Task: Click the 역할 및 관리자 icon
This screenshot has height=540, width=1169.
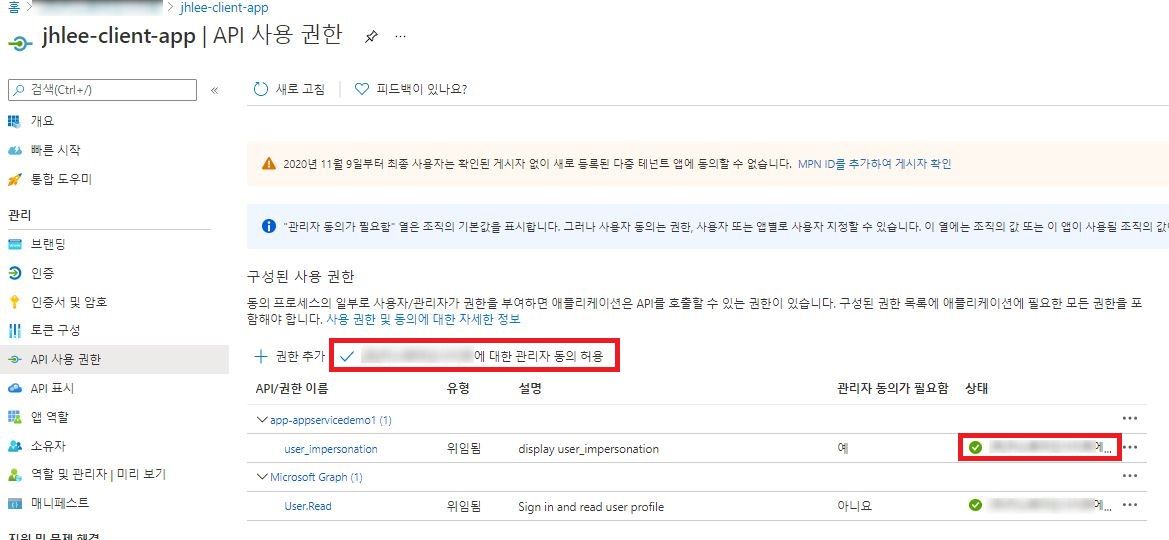Action: (x=14, y=474)
